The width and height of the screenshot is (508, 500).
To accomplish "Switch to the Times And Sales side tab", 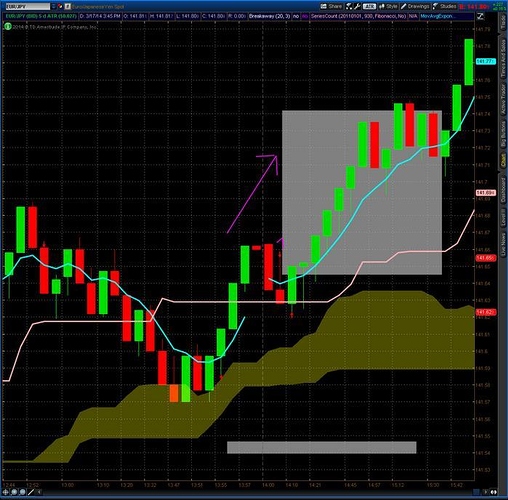I will [503, 59].
